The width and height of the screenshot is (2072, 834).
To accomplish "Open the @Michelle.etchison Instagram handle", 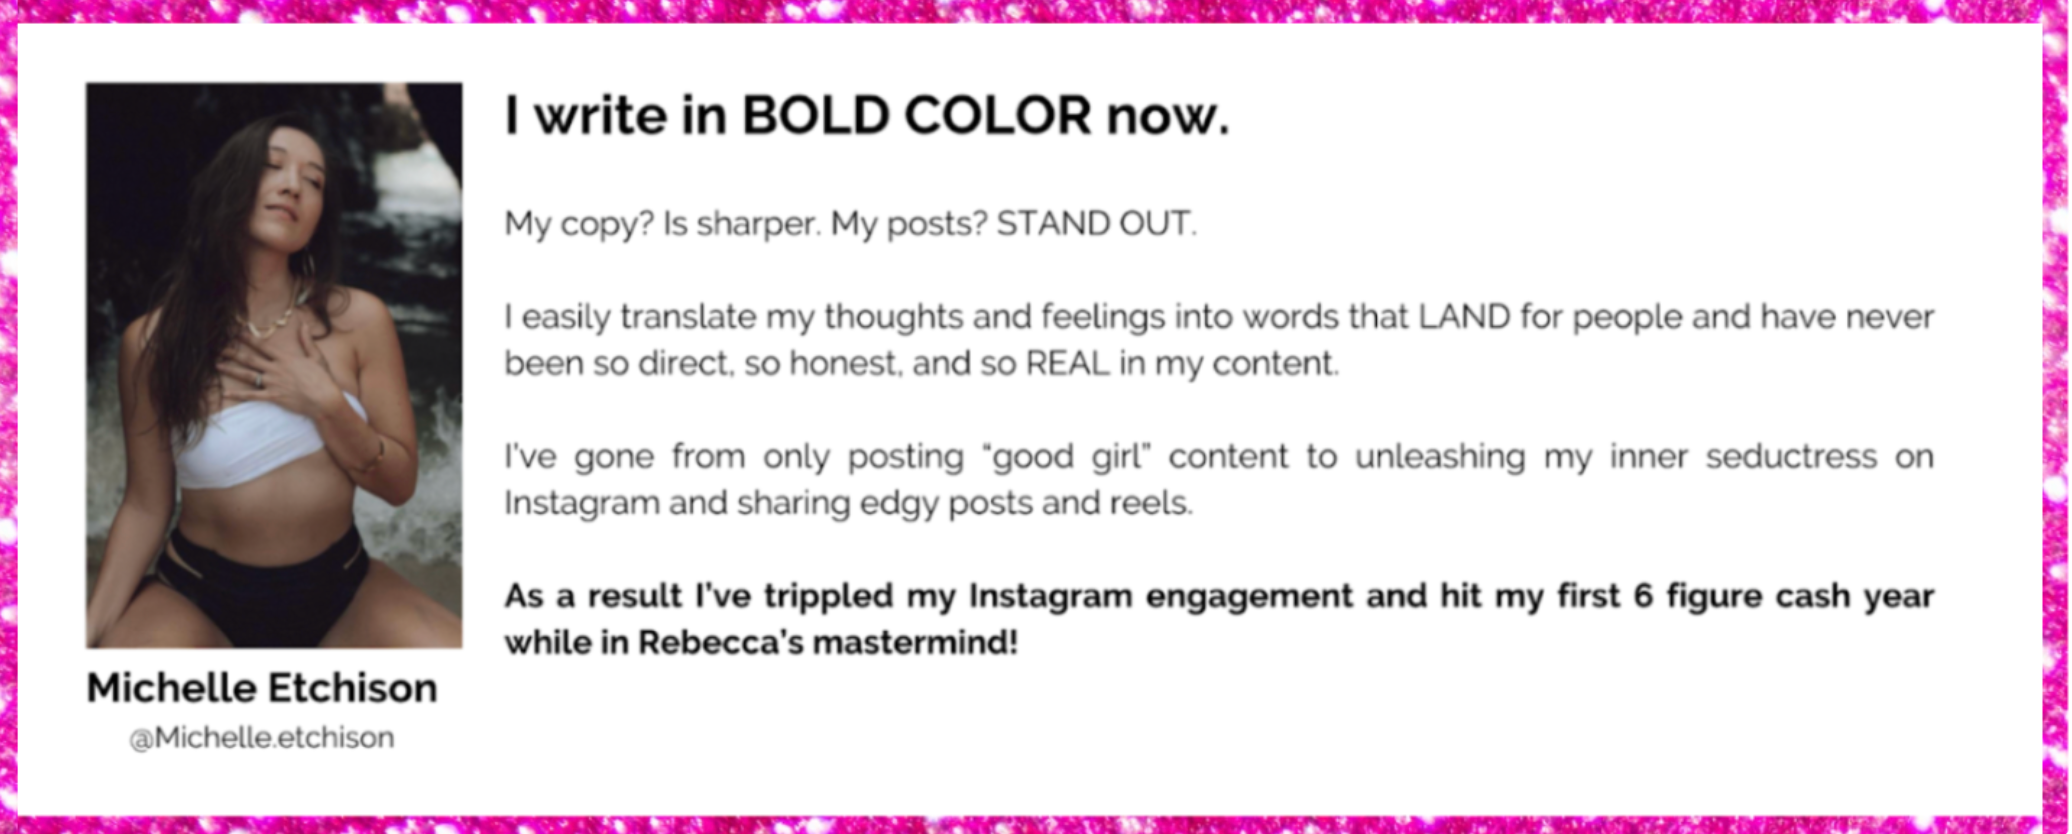I will point(262,738).
